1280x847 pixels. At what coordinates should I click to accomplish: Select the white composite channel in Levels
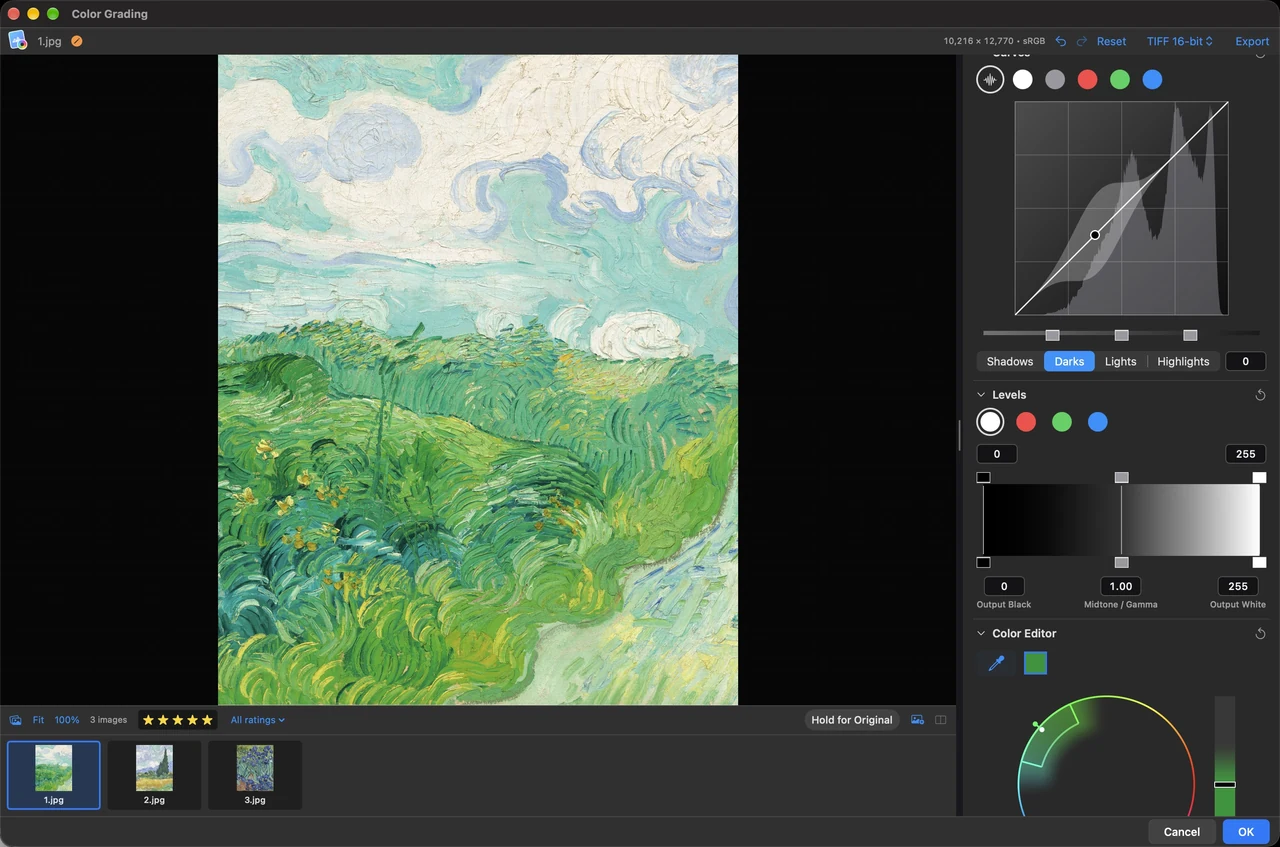(x=990, y=422)
